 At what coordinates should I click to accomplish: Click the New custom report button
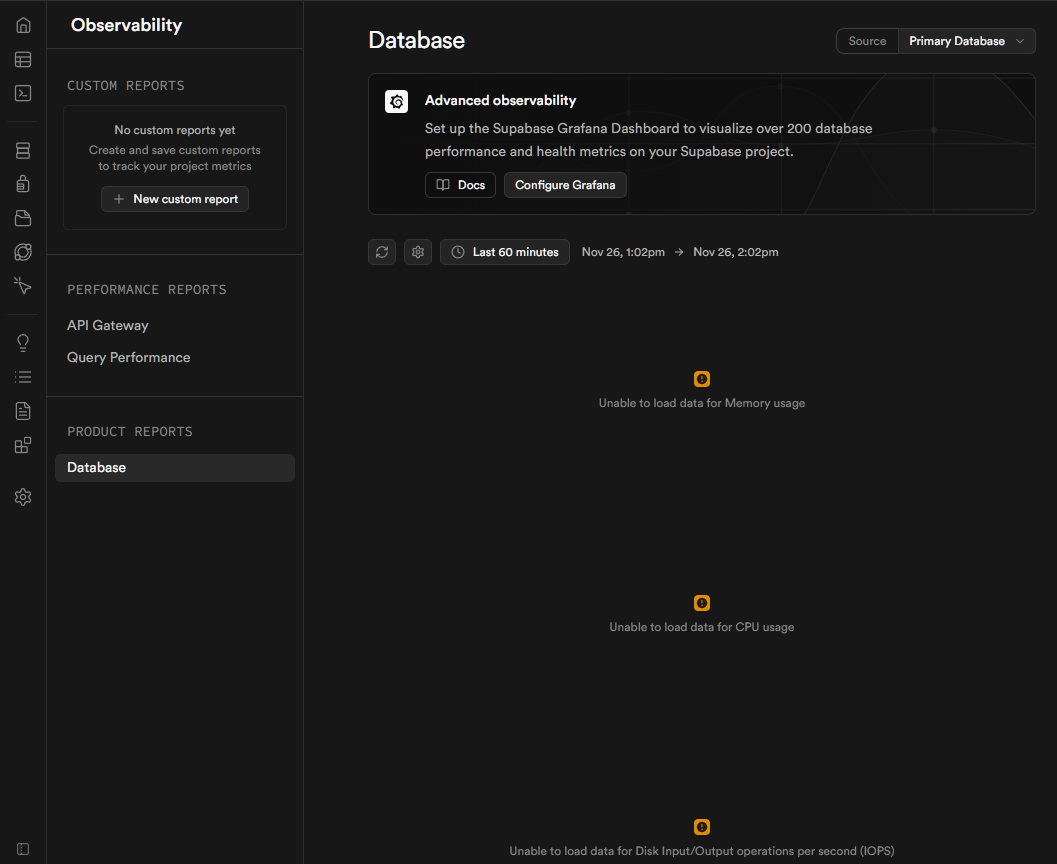pyautogui.click(x=175, y=199)
